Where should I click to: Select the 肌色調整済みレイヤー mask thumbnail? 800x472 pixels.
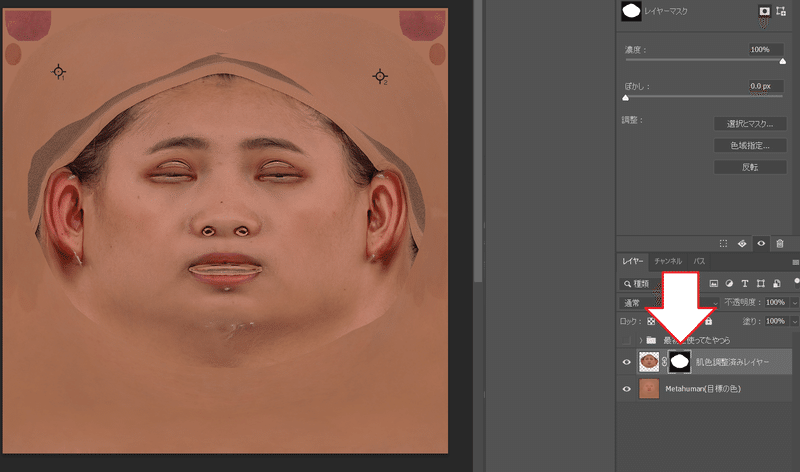tap(680, 362)
